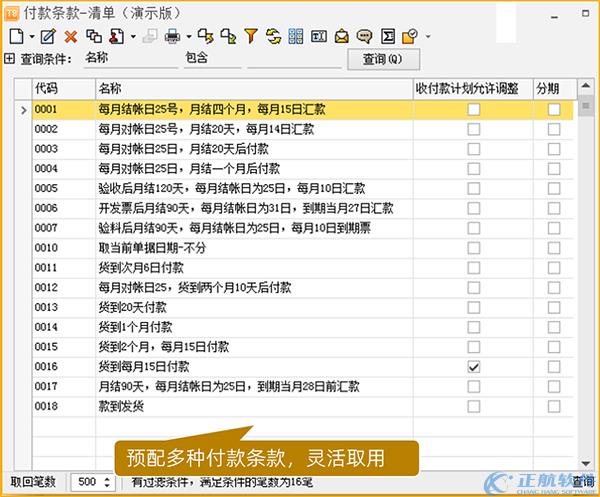Image resolution: width=600 pixels, height=497 pixels.
Task: Click the folder with checkmark icon
Action: 410,37
